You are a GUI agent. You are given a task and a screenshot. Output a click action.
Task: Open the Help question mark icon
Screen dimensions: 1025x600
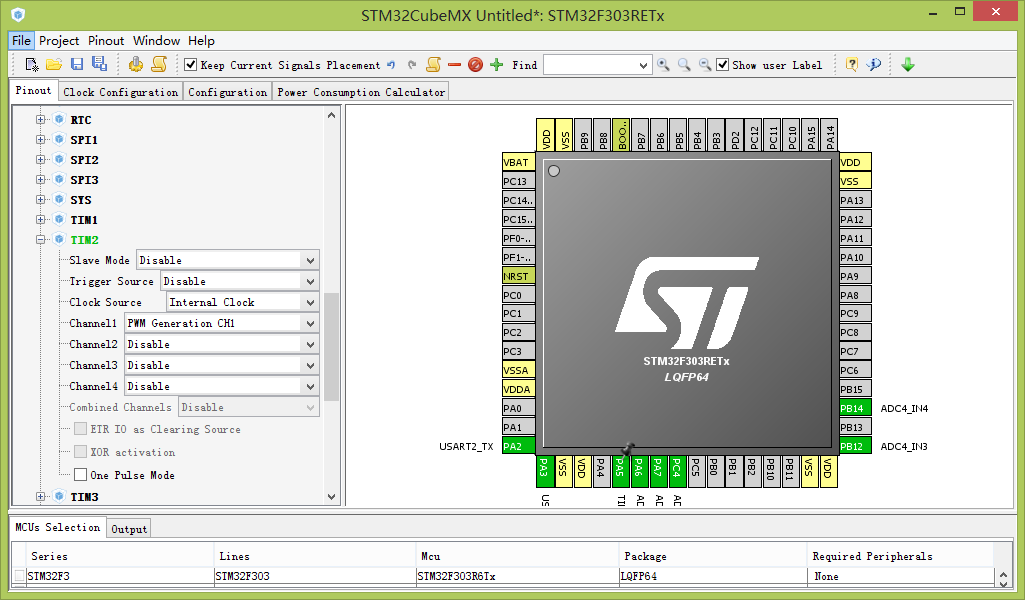click(851, 64)
